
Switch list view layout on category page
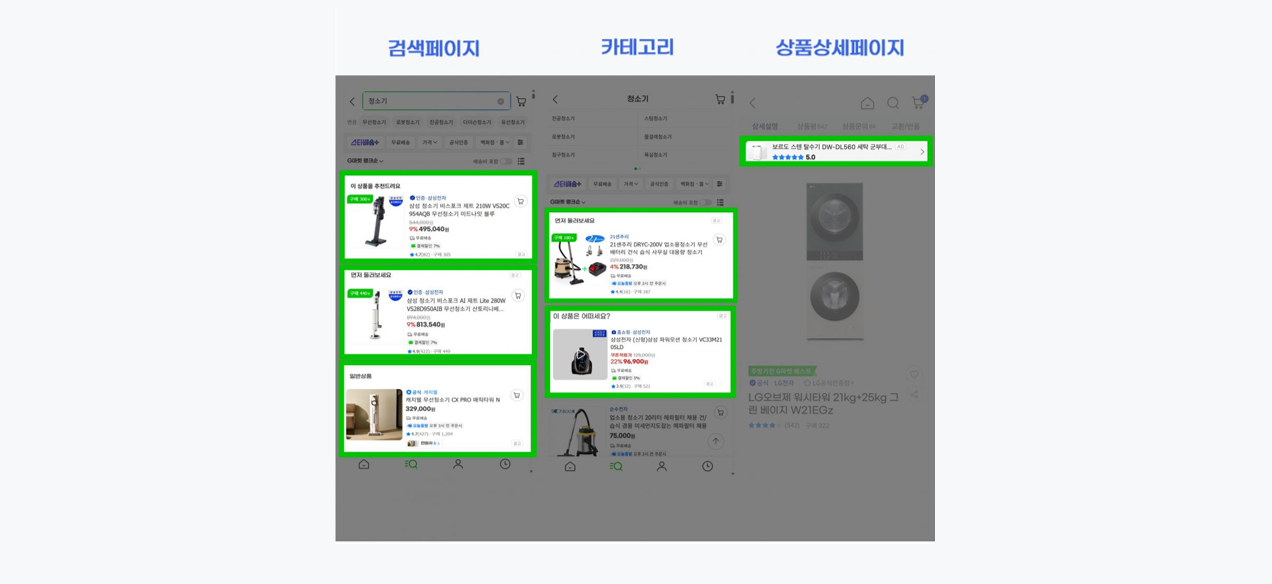[720, 202]
